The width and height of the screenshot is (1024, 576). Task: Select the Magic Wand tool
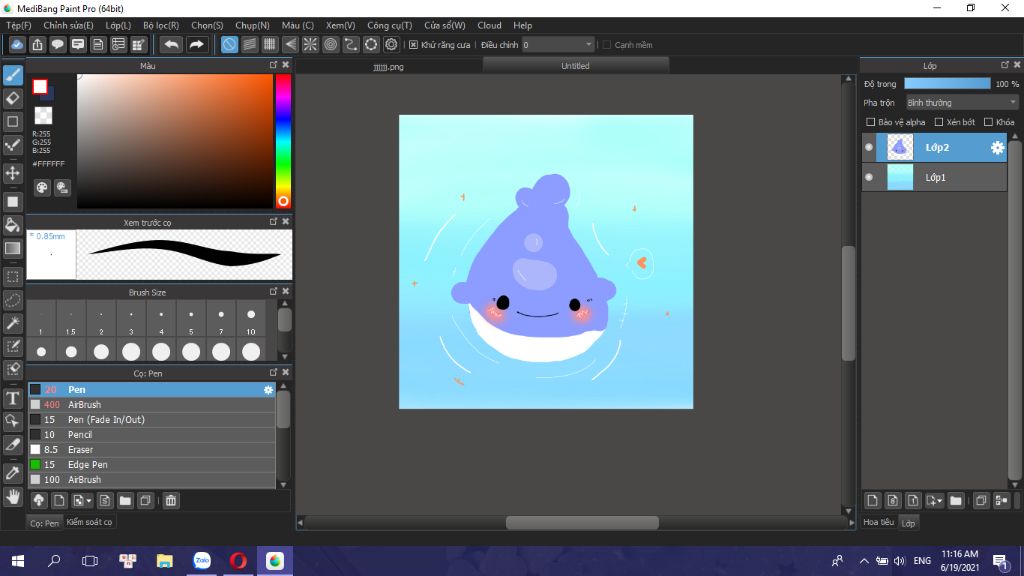13,323
